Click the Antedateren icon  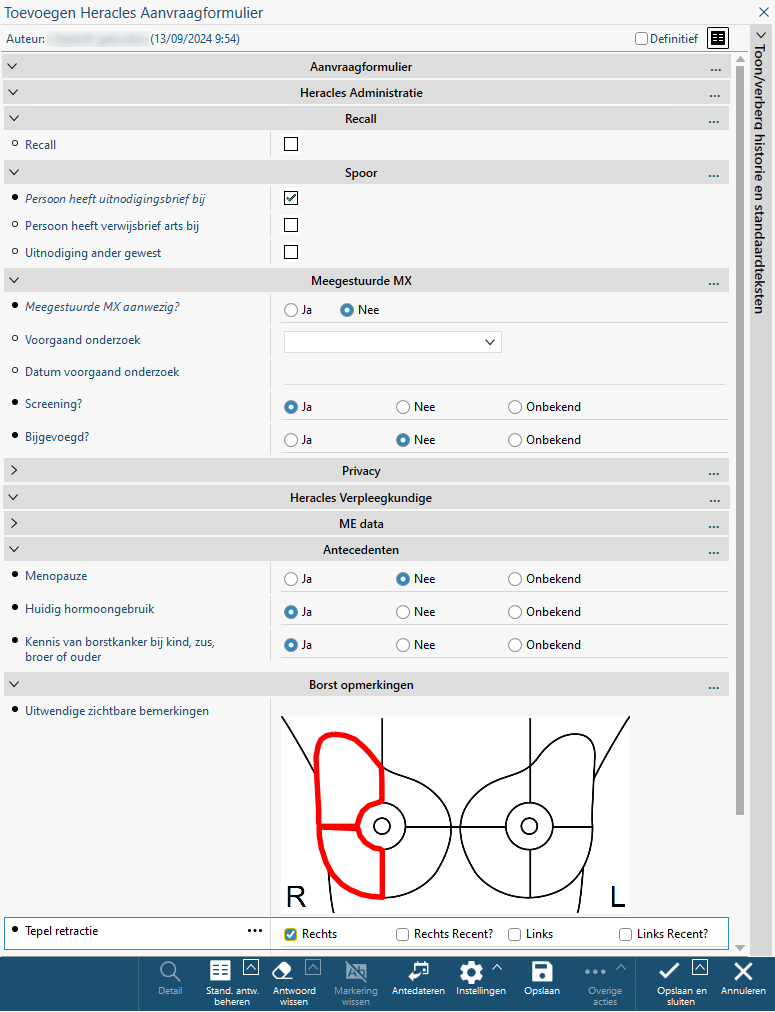pos(418,971)
